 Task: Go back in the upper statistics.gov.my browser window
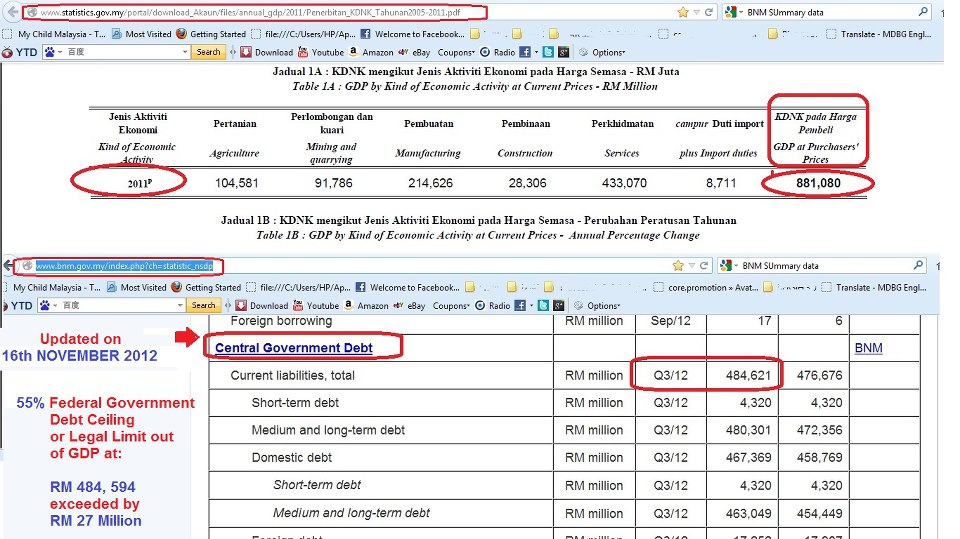(x=12, y=12)
